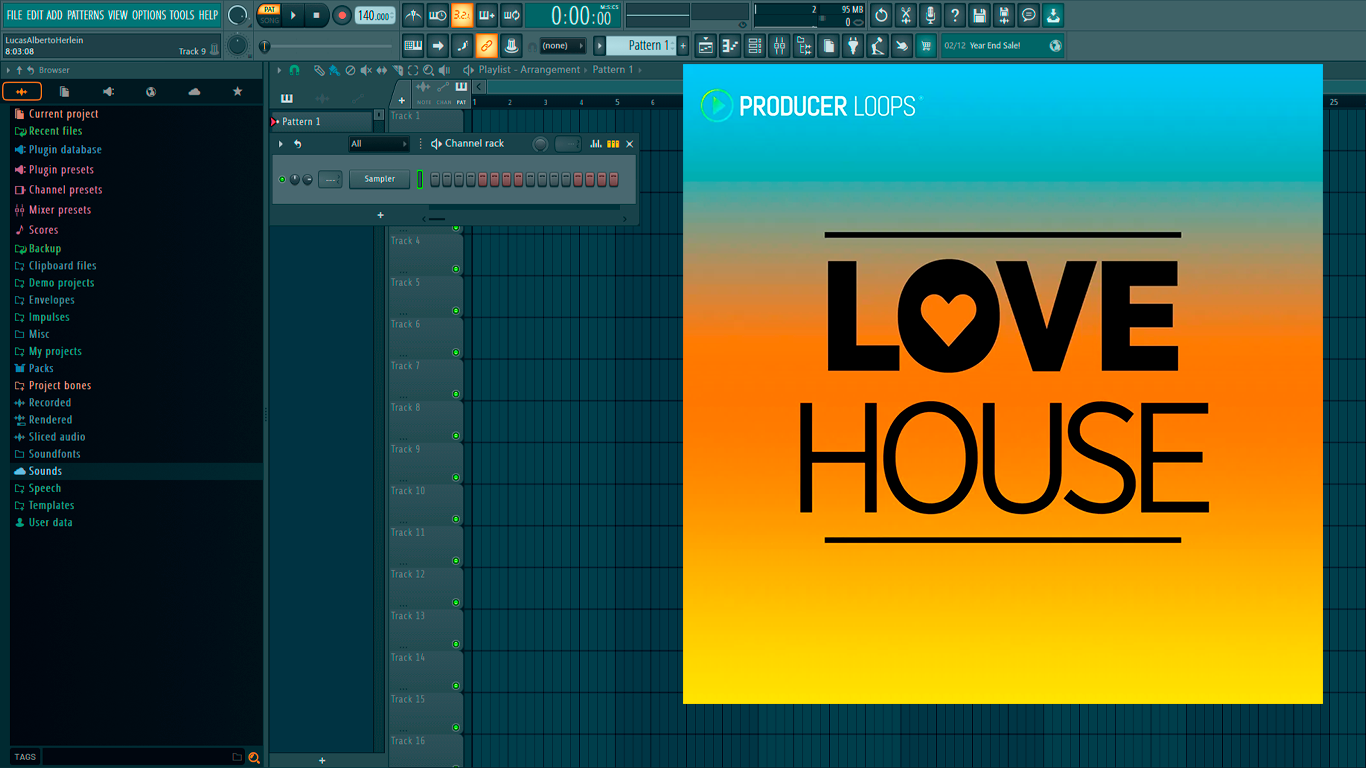Open the shopping cart store icon
The image size is (1366, 768).
click(926, 45)
